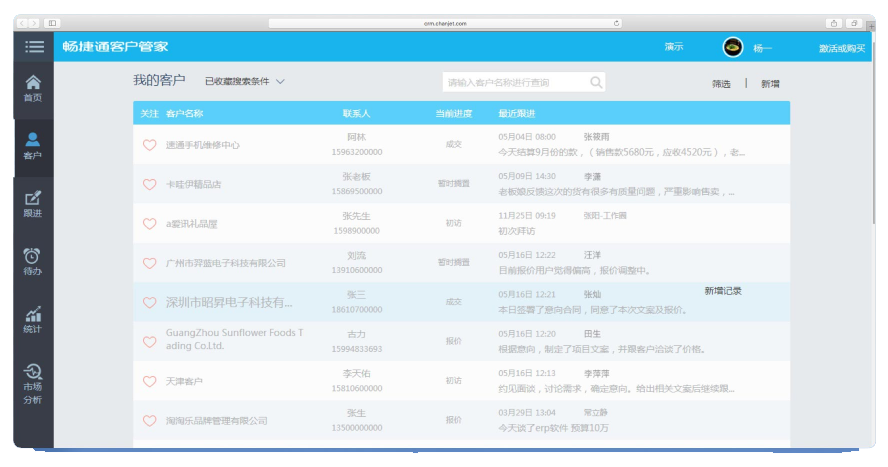This screenshot has height=467, width=888.
Task: Reload page with the refresh icon
Action: 616,23
